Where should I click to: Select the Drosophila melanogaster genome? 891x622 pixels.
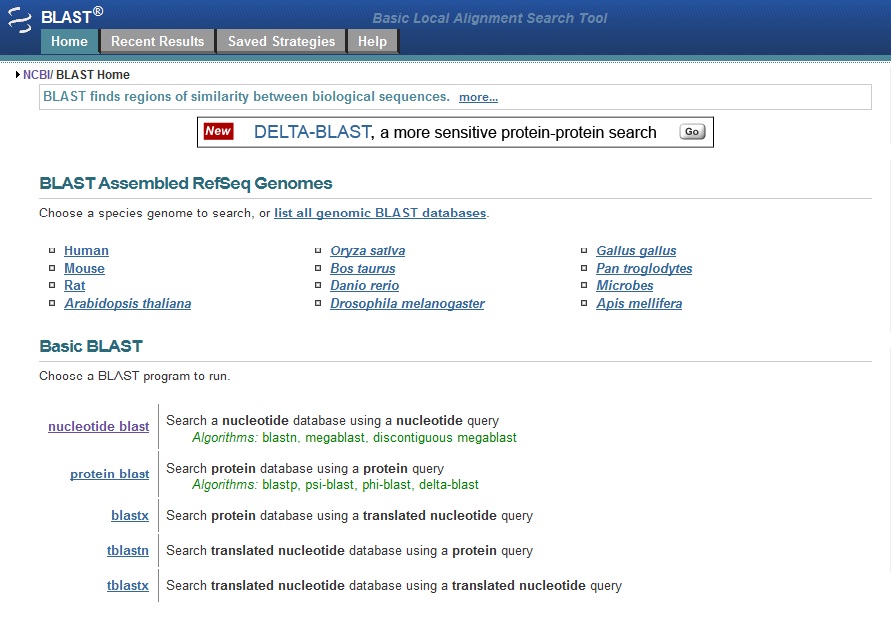[x=407, y=303]
